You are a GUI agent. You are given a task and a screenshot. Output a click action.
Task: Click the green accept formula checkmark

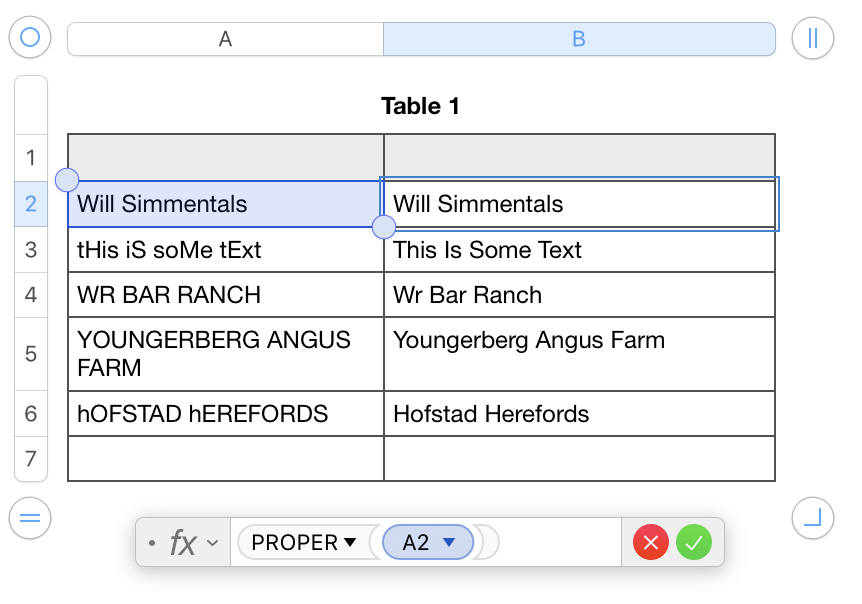[x=694, y=543]
